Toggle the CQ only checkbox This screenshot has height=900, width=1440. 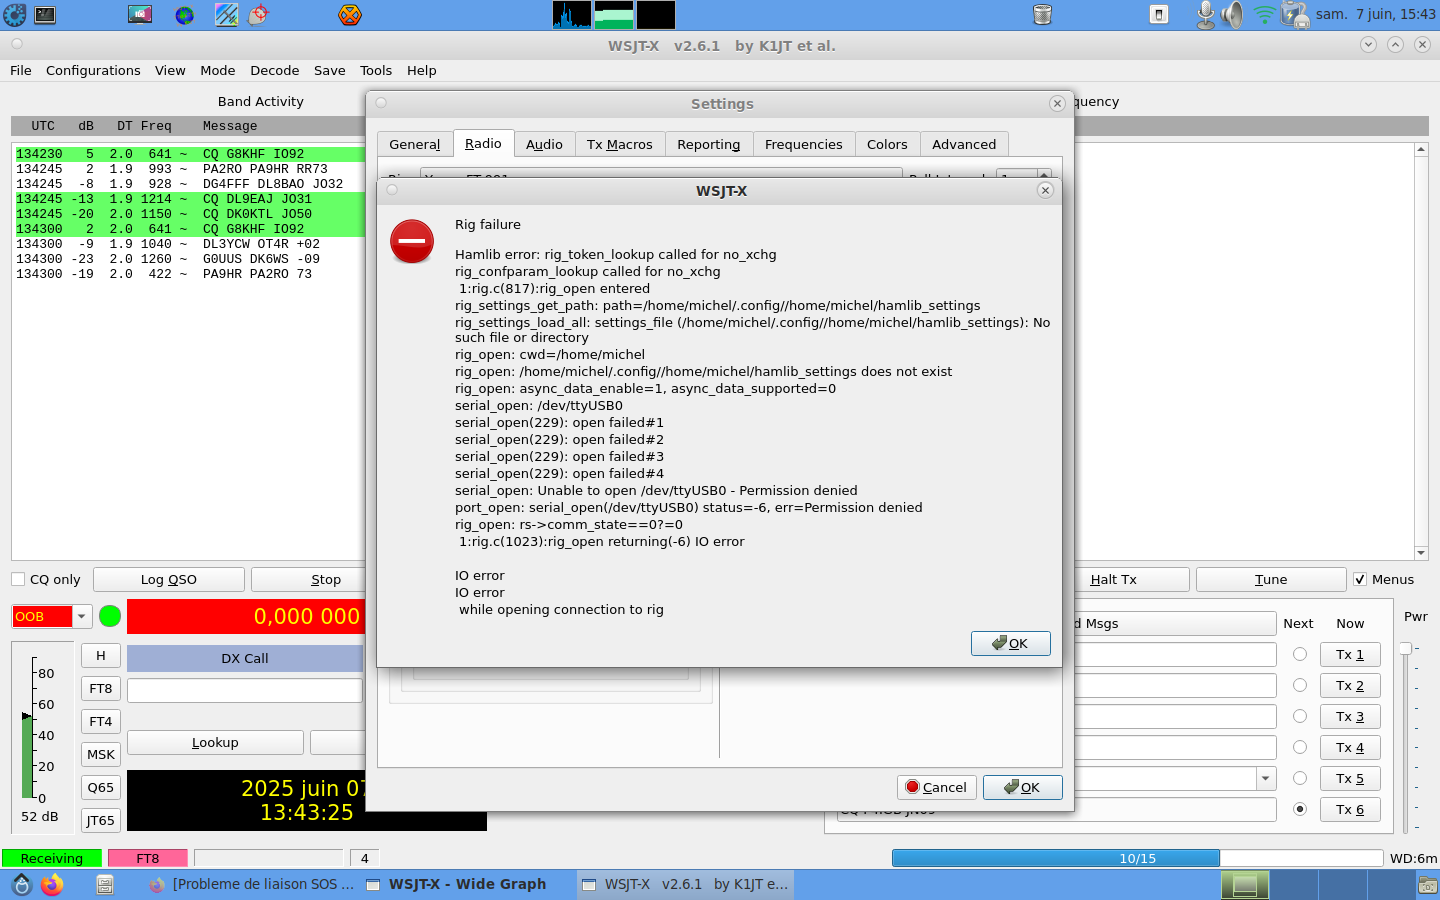(18, 579)
